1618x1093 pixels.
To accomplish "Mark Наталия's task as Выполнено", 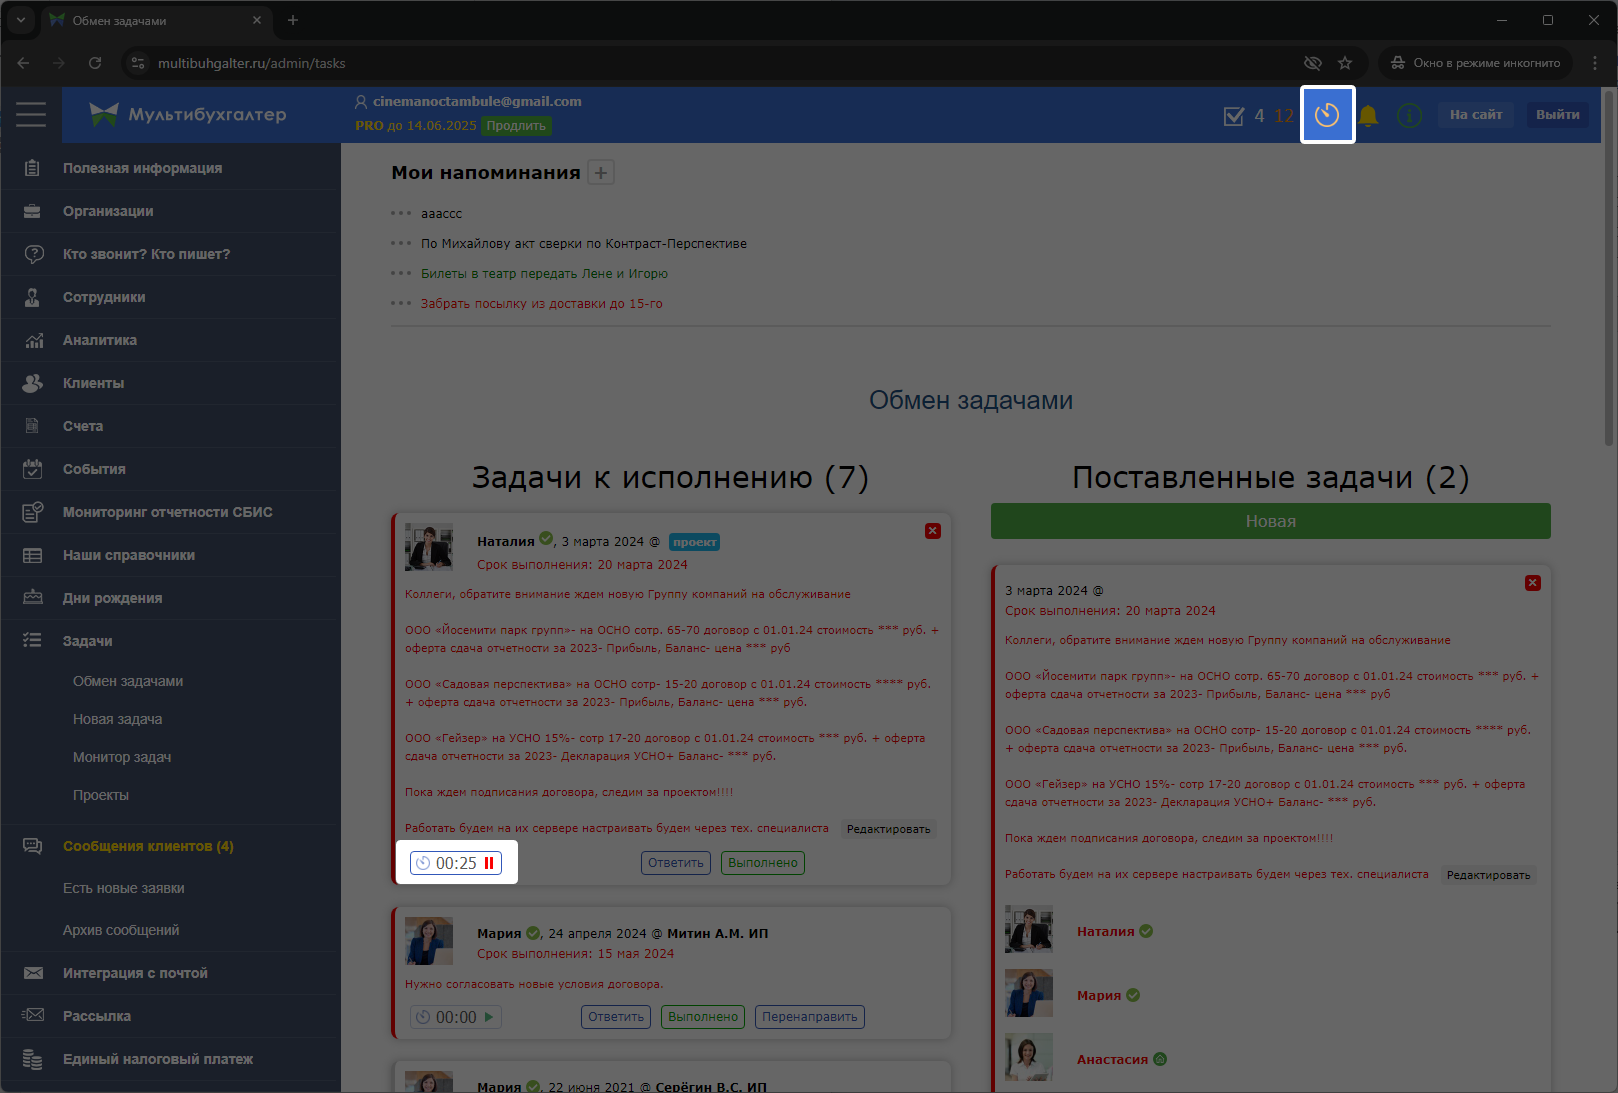I will [762, 863].
